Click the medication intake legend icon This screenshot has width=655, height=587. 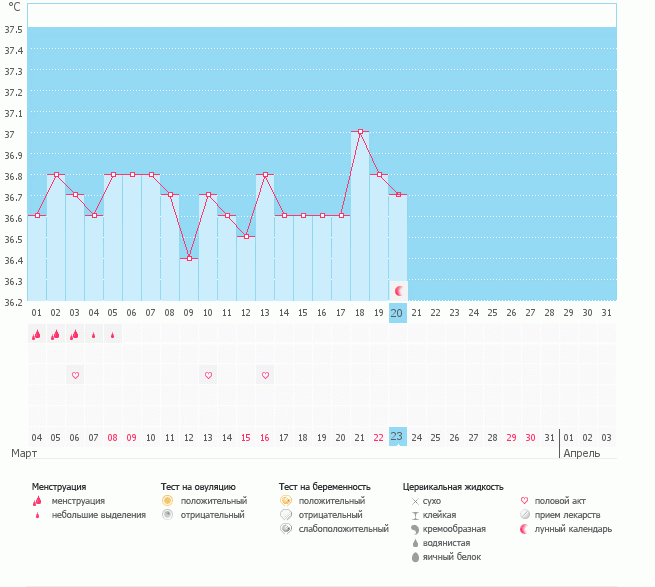pyautogui.click(x=525, y=515)
